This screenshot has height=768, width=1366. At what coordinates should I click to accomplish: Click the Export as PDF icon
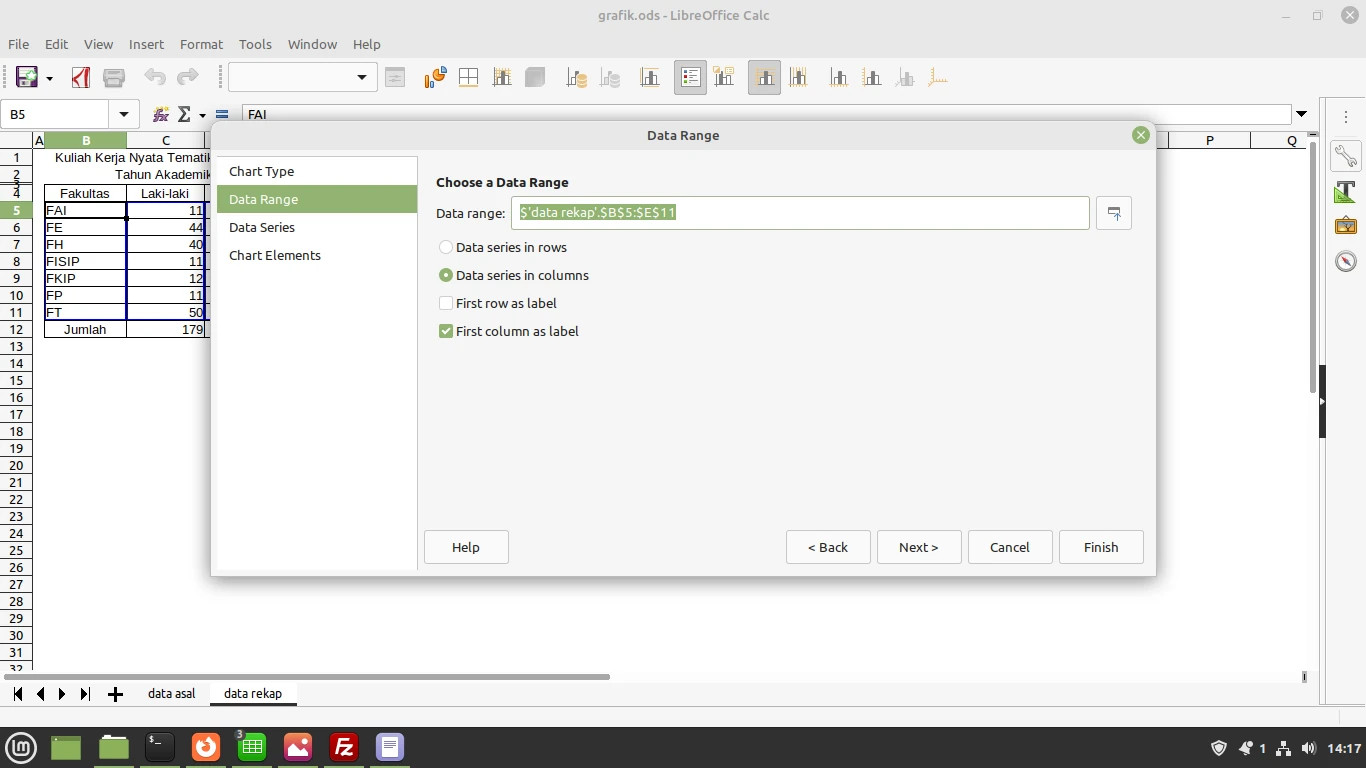tap(81, 78)
